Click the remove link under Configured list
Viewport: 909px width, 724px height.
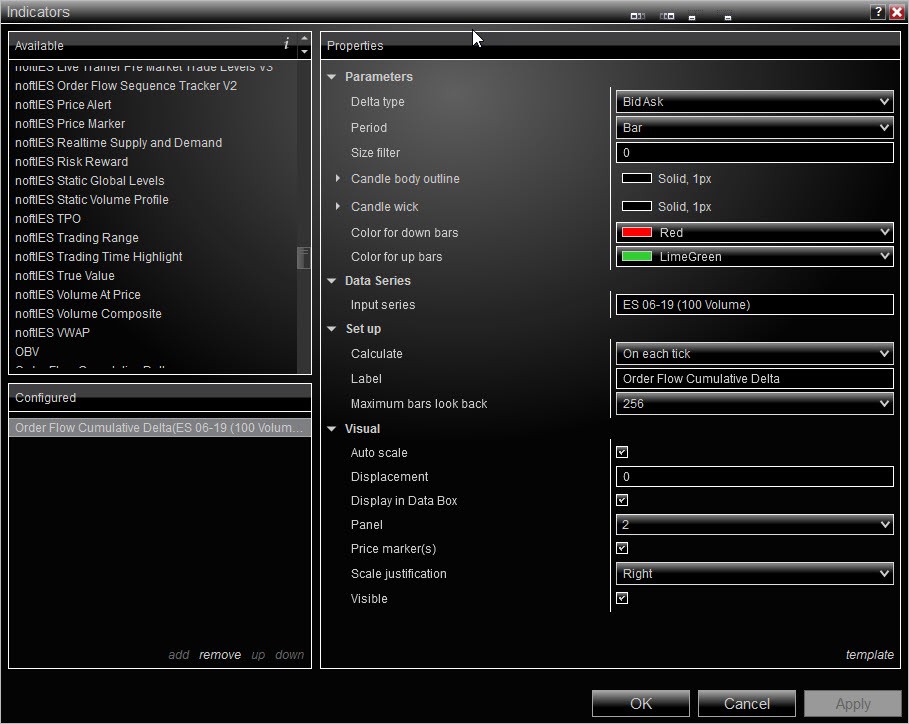(x=220, y=655)
